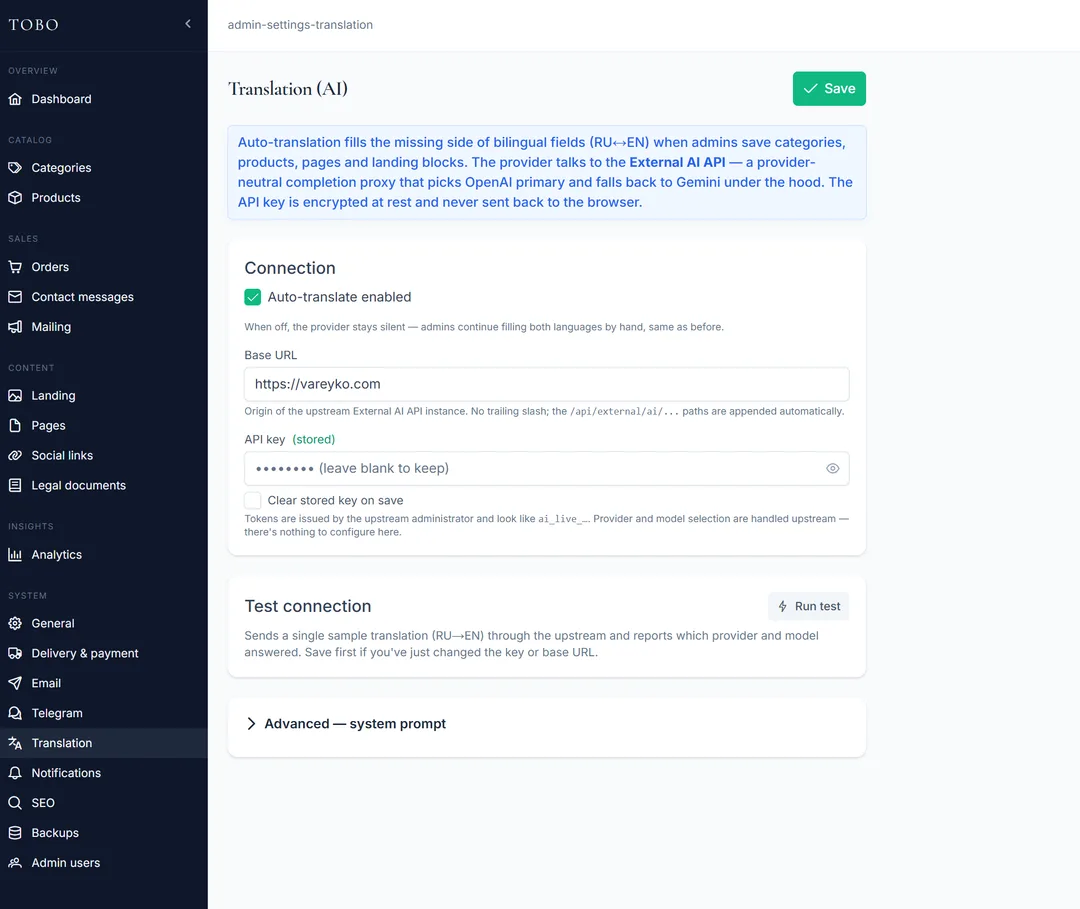Open Categories in the sidebar
This screenshot has width=1080, height=909.
(x=103, y=168)
